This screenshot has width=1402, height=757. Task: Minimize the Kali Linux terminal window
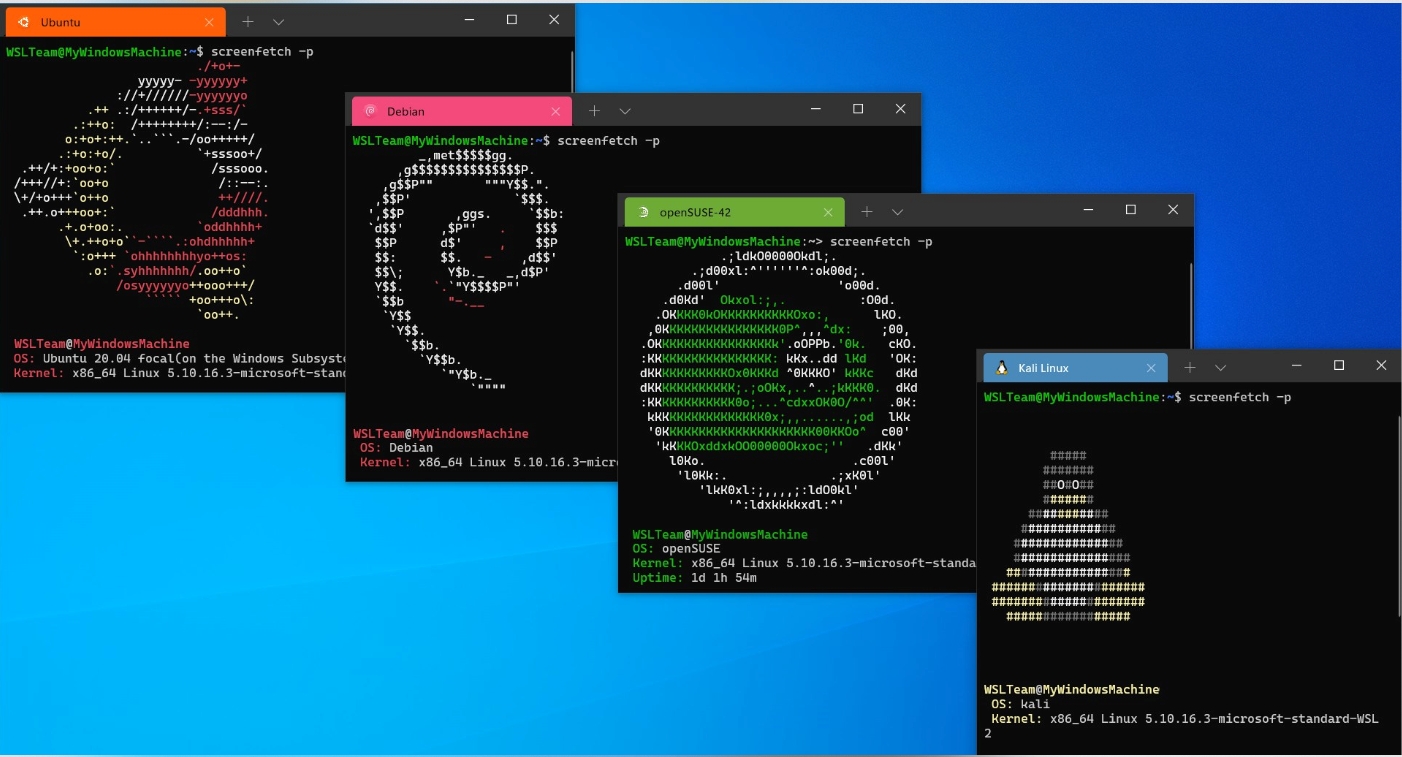1296,366
